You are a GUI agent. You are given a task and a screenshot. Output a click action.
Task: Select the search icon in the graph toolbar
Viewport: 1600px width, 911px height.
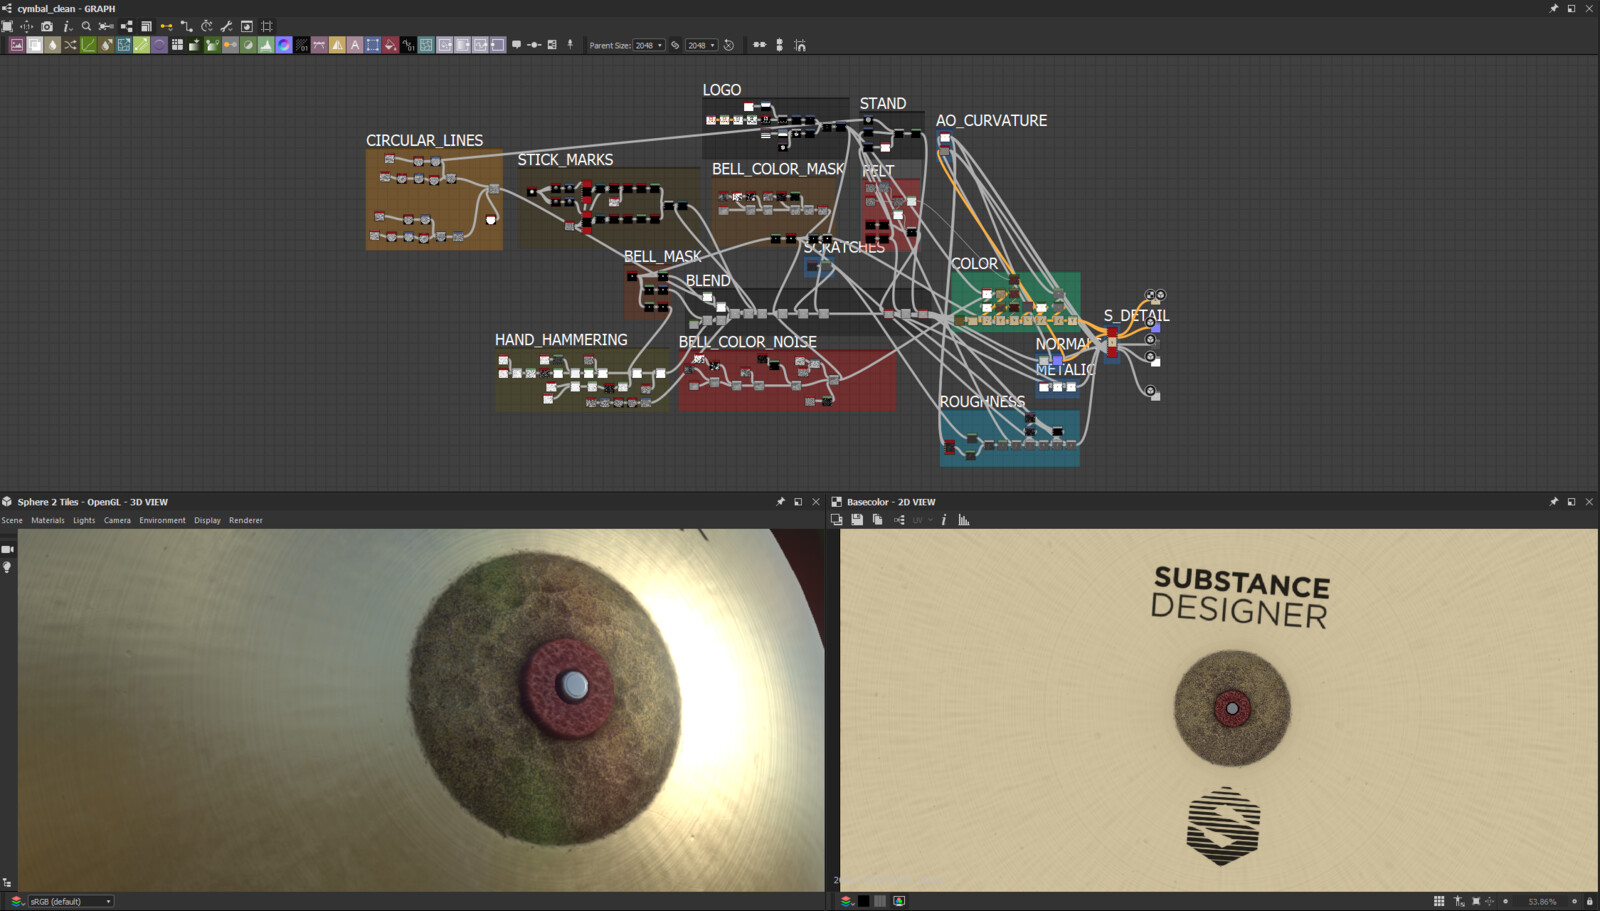(x=86, y=26)
